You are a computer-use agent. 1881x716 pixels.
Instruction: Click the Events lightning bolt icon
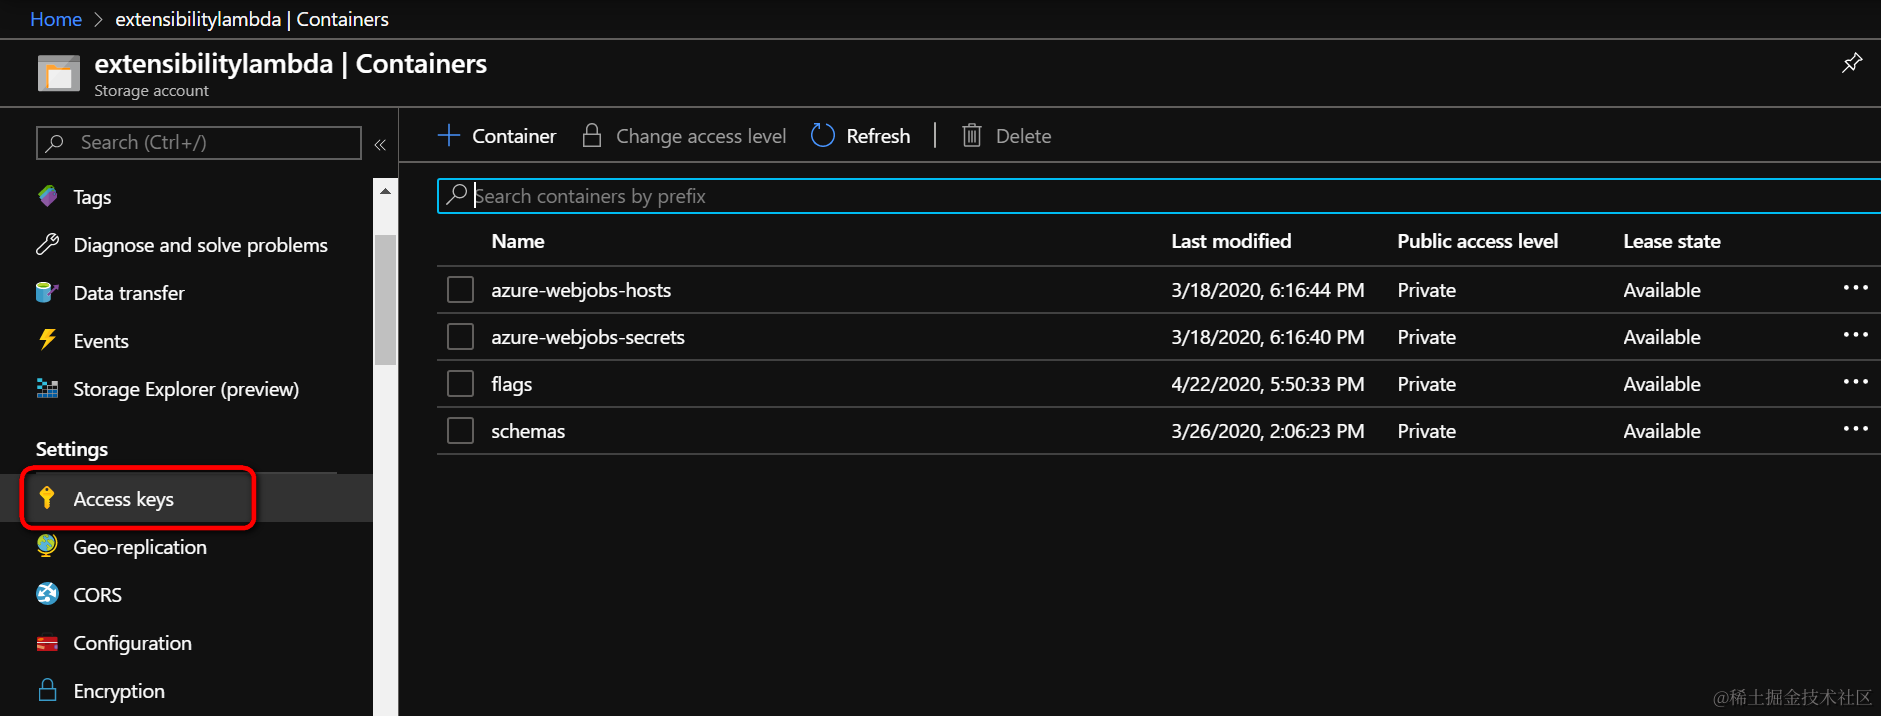point(47,340)
